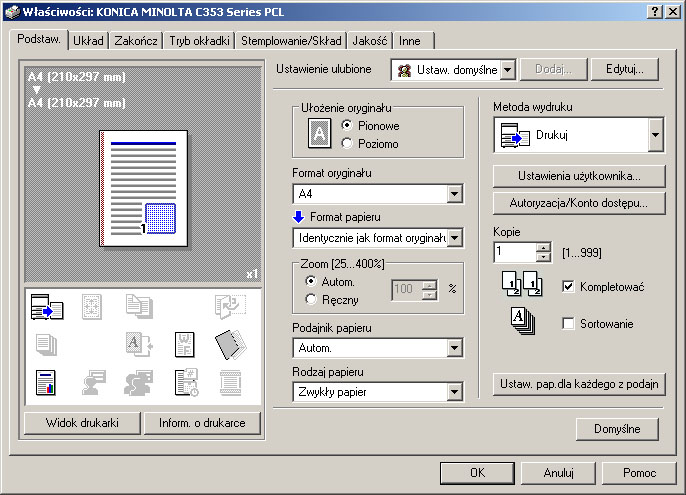Screen dimensions: 686x495
Task: Click the grayed page-fit arrows icon
Action: [92, 306]
